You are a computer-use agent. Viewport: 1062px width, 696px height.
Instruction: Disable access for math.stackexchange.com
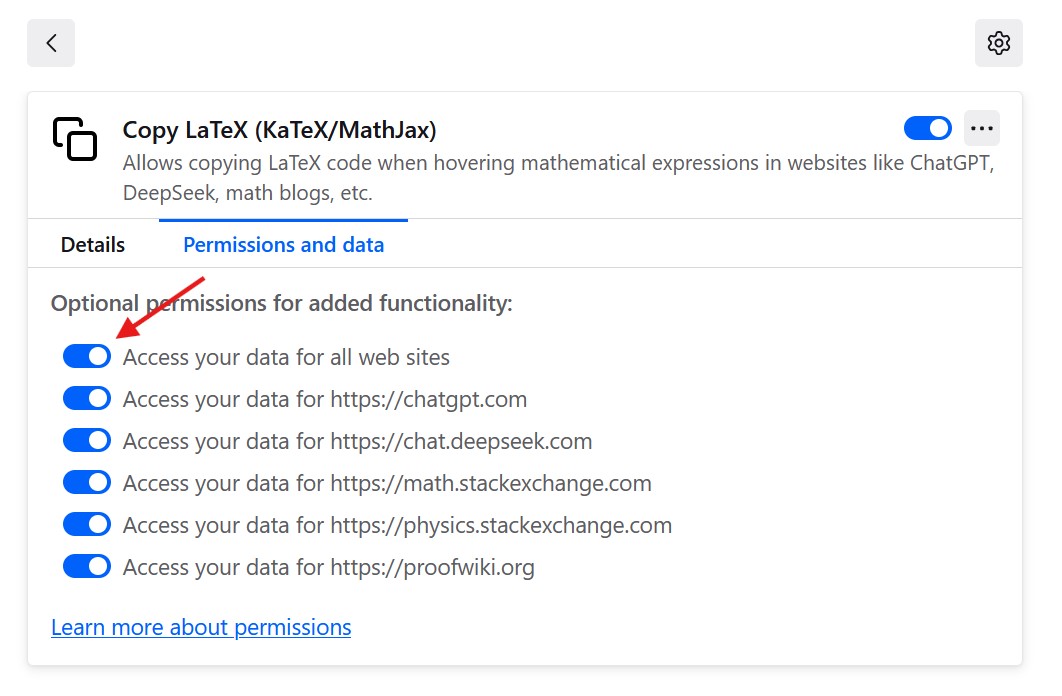click(x=86, y=482)
